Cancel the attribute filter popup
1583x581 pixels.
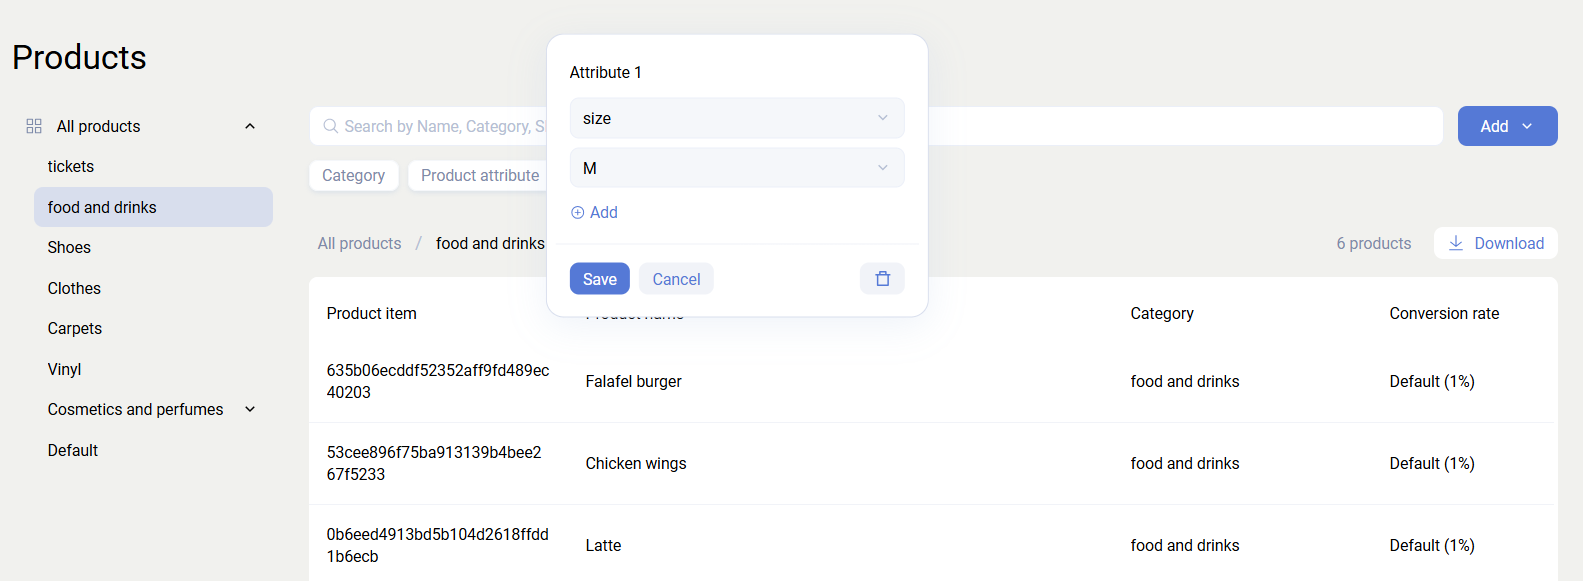click(676, 279)
